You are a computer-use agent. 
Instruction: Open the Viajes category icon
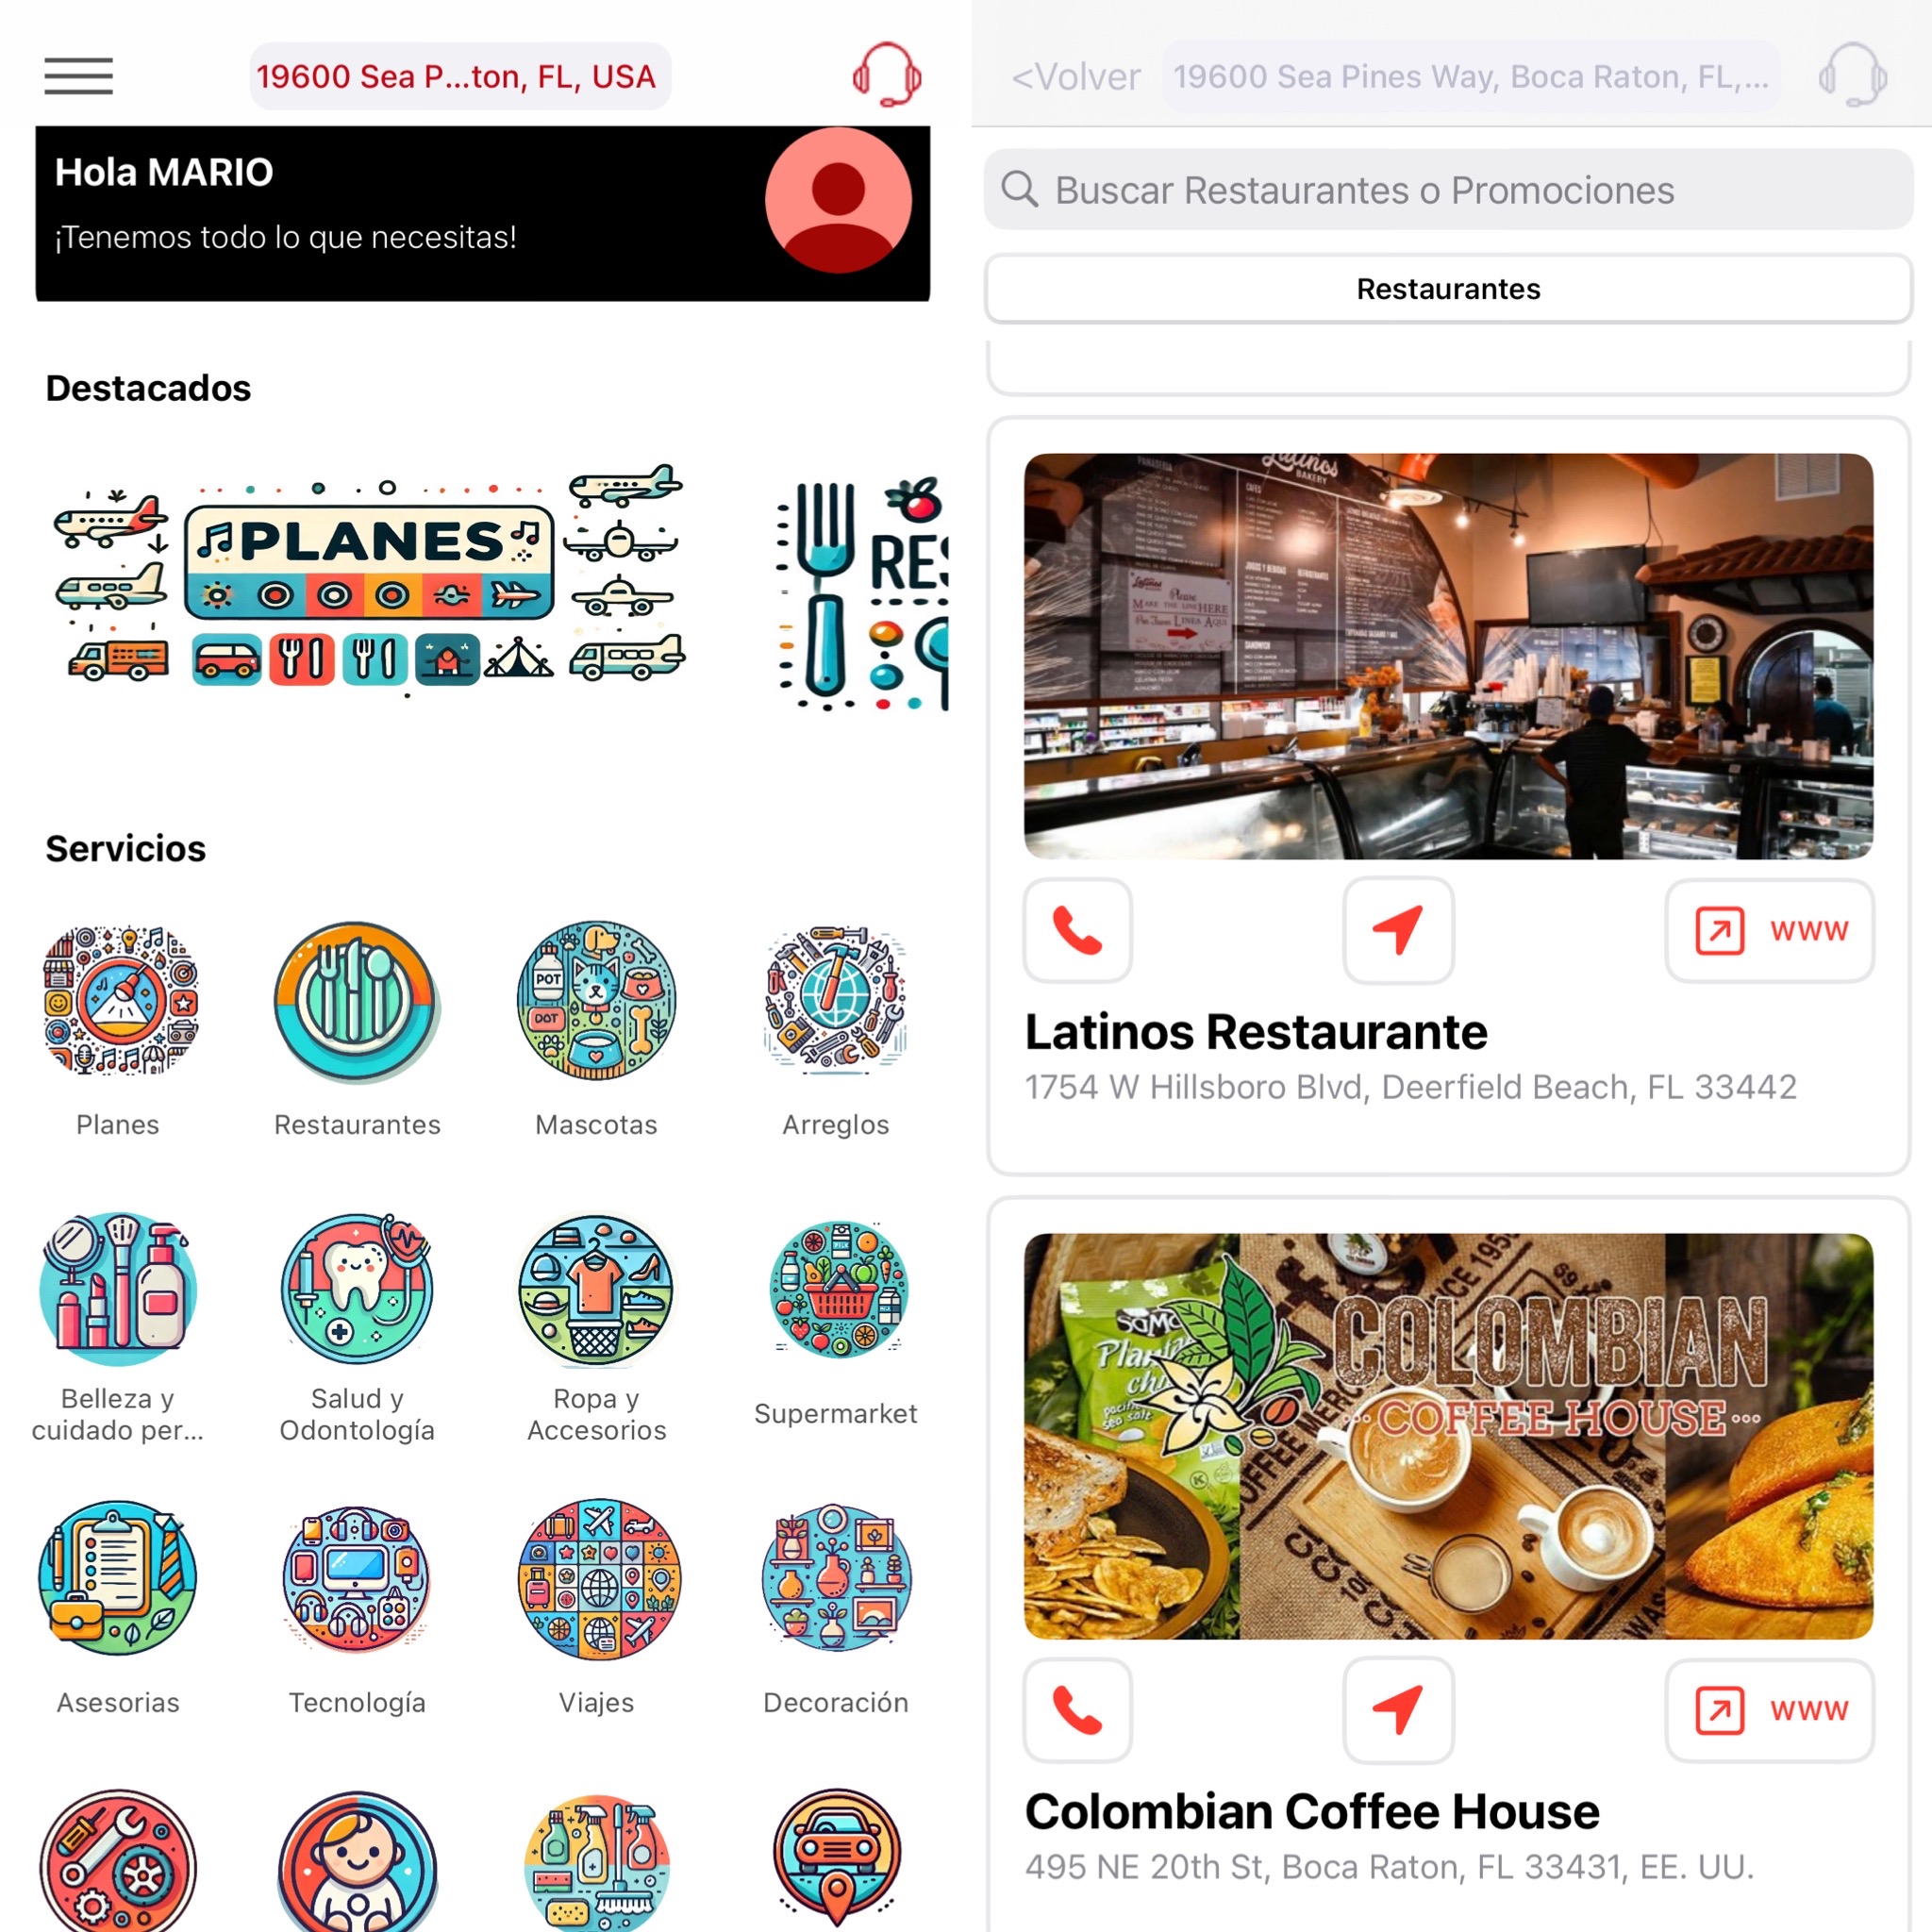click(x=598, y=1578)
